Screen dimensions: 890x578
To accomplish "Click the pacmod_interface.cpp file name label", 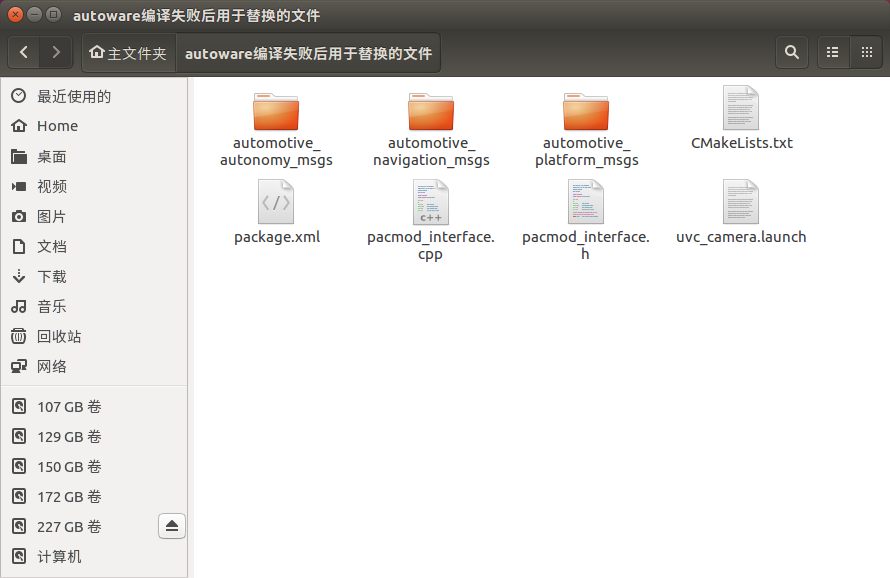I will pyautogui.click(x=431, y=245).
